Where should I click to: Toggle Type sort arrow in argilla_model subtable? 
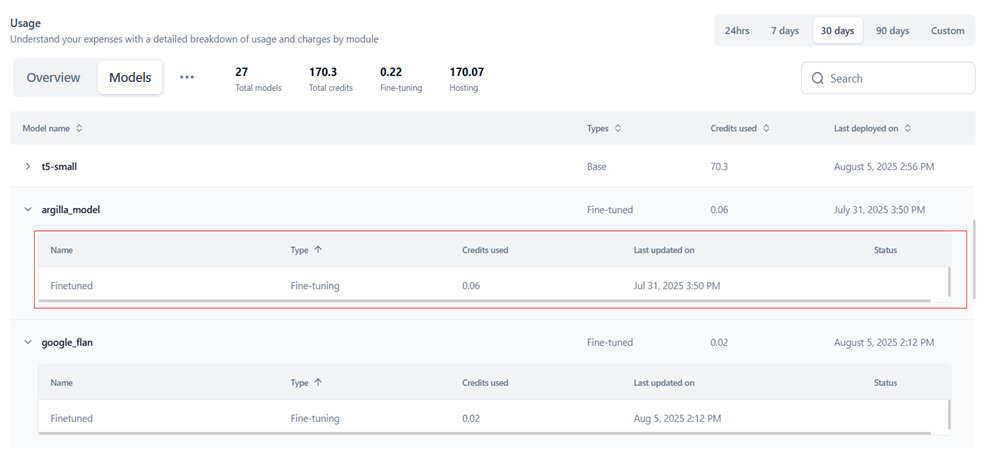coord(318,250)
